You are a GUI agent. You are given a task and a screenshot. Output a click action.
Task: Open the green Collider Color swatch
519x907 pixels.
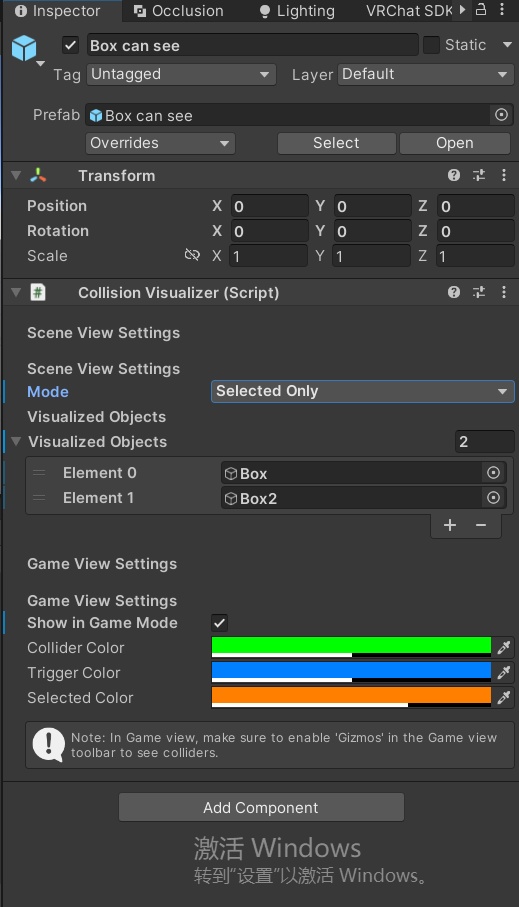coord(351,647)
